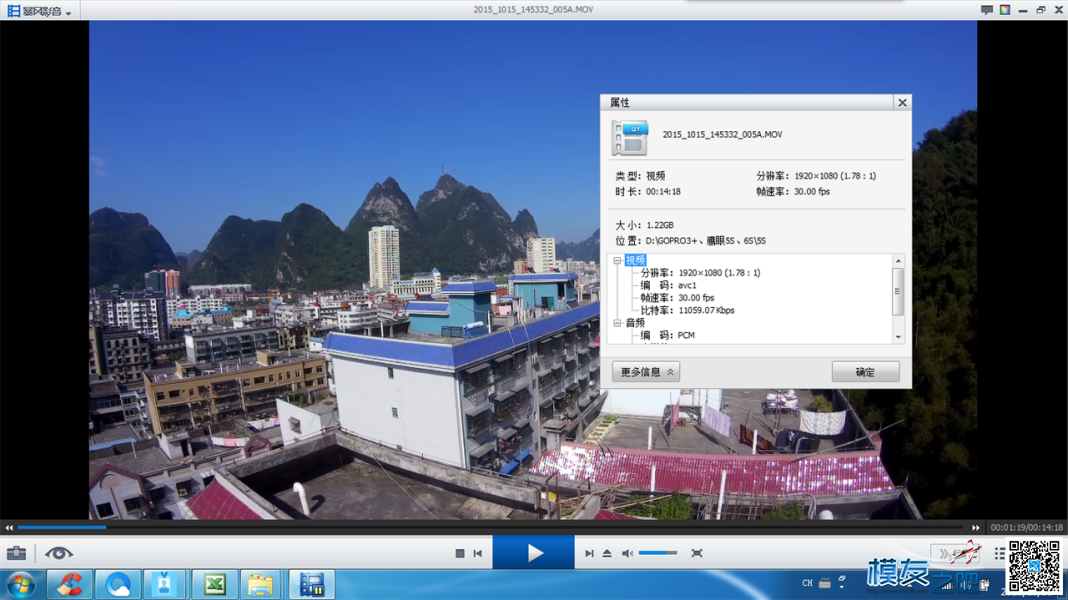Open the colorful skin picker icon
This screenshot has width=1068, height=600.
coord(1005,10)
